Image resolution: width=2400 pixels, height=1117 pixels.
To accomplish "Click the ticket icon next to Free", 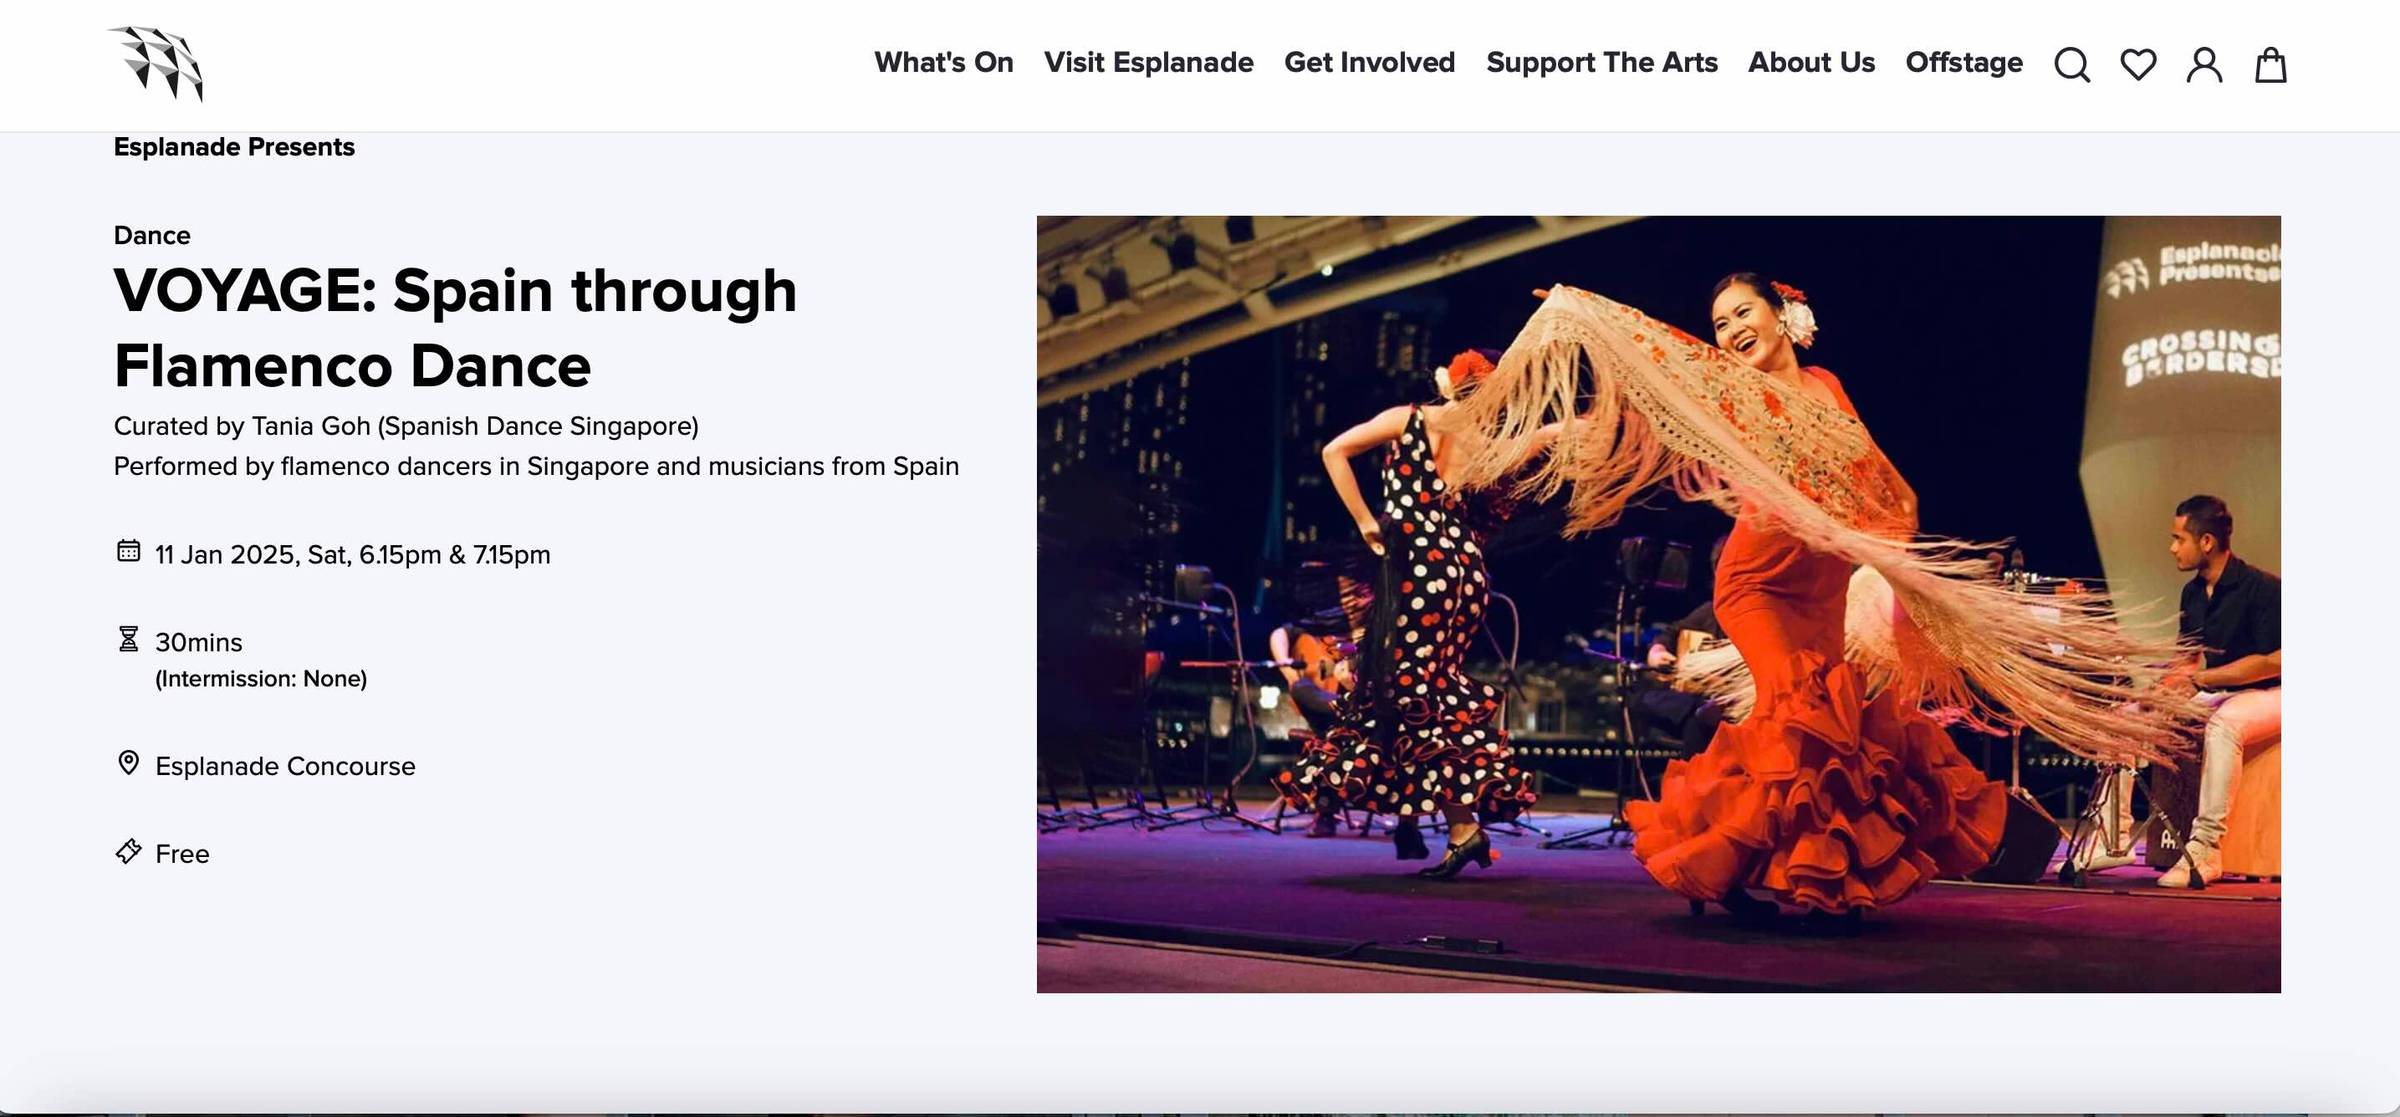I will tap(128, 851).
